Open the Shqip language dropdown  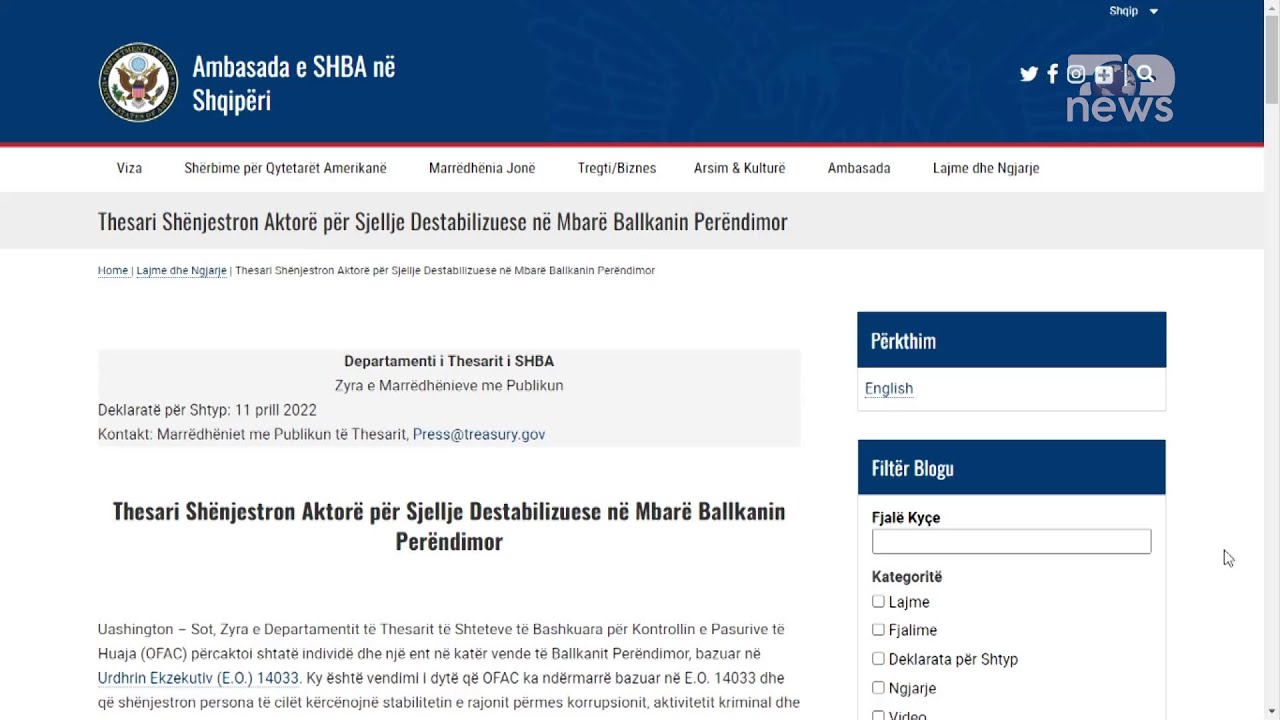pyautogui.click(x=1133, y=11)
